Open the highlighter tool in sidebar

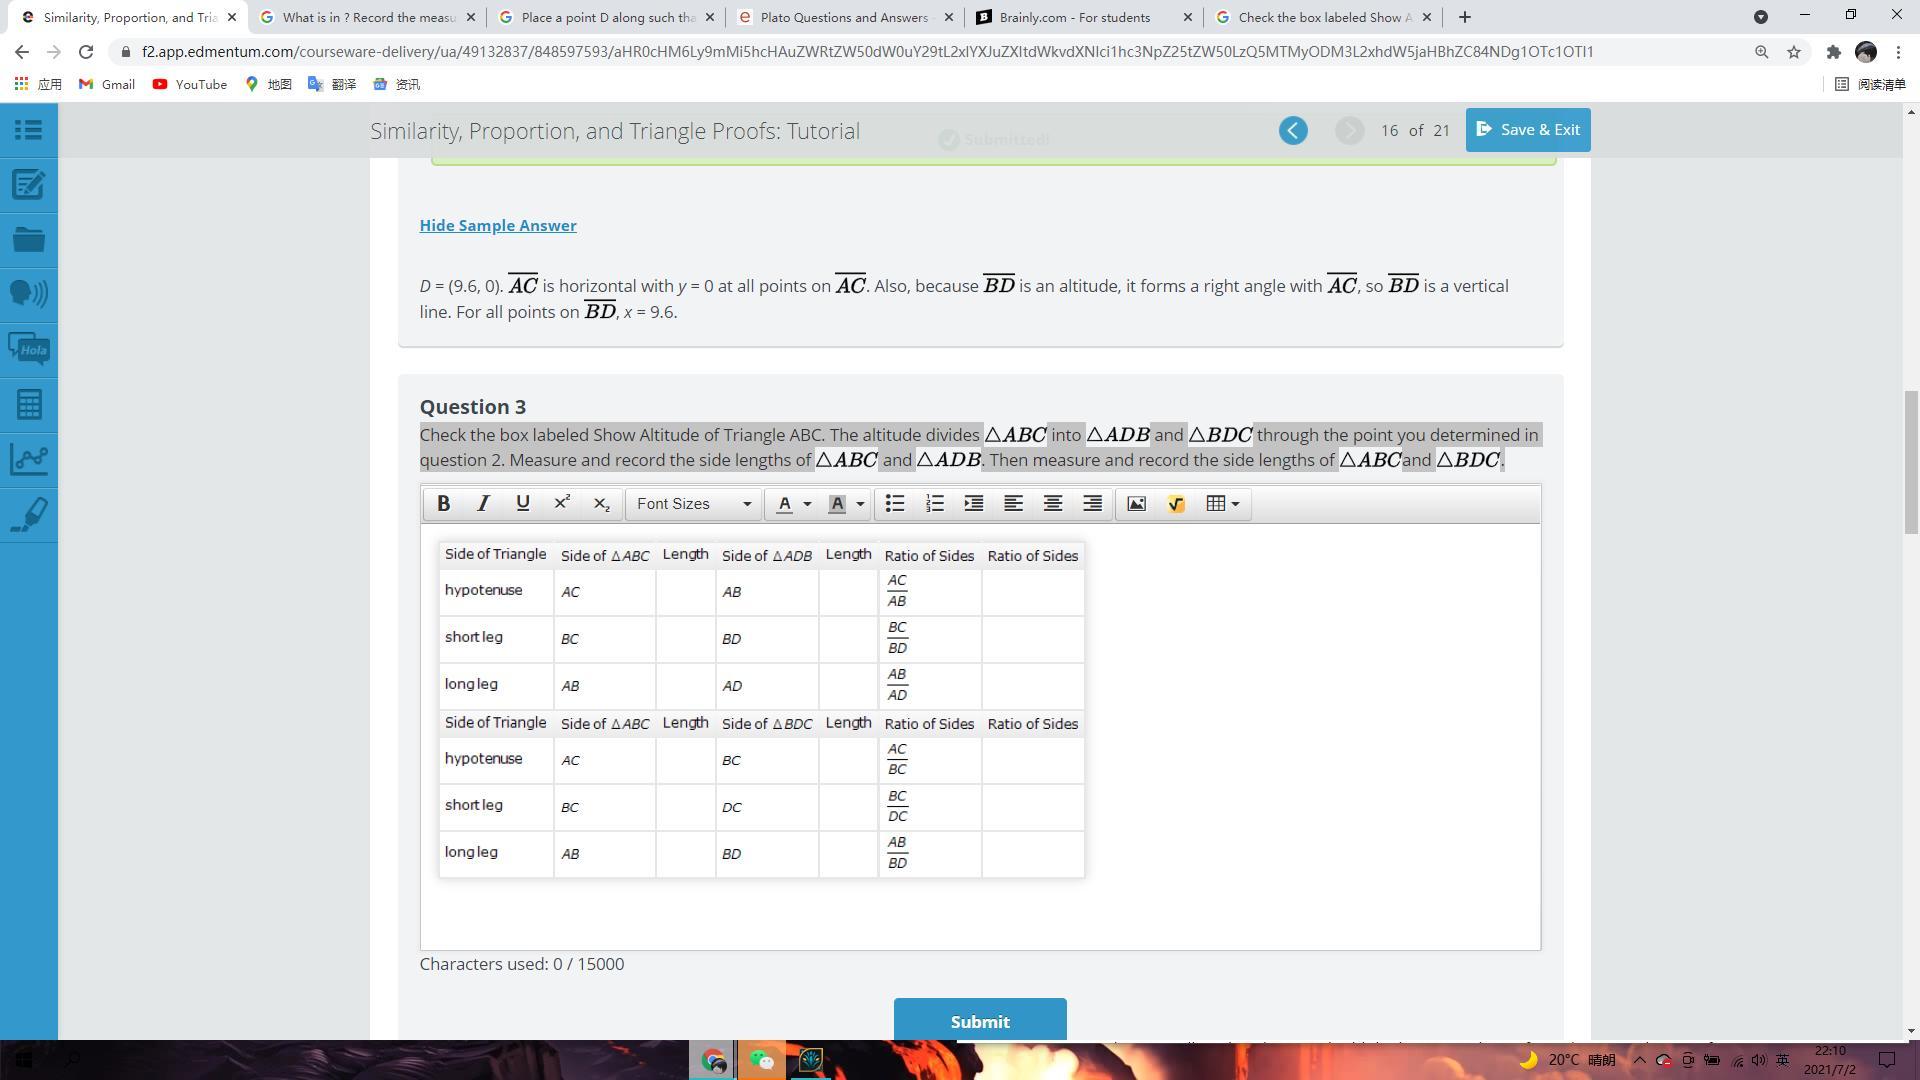pos(28,515)
